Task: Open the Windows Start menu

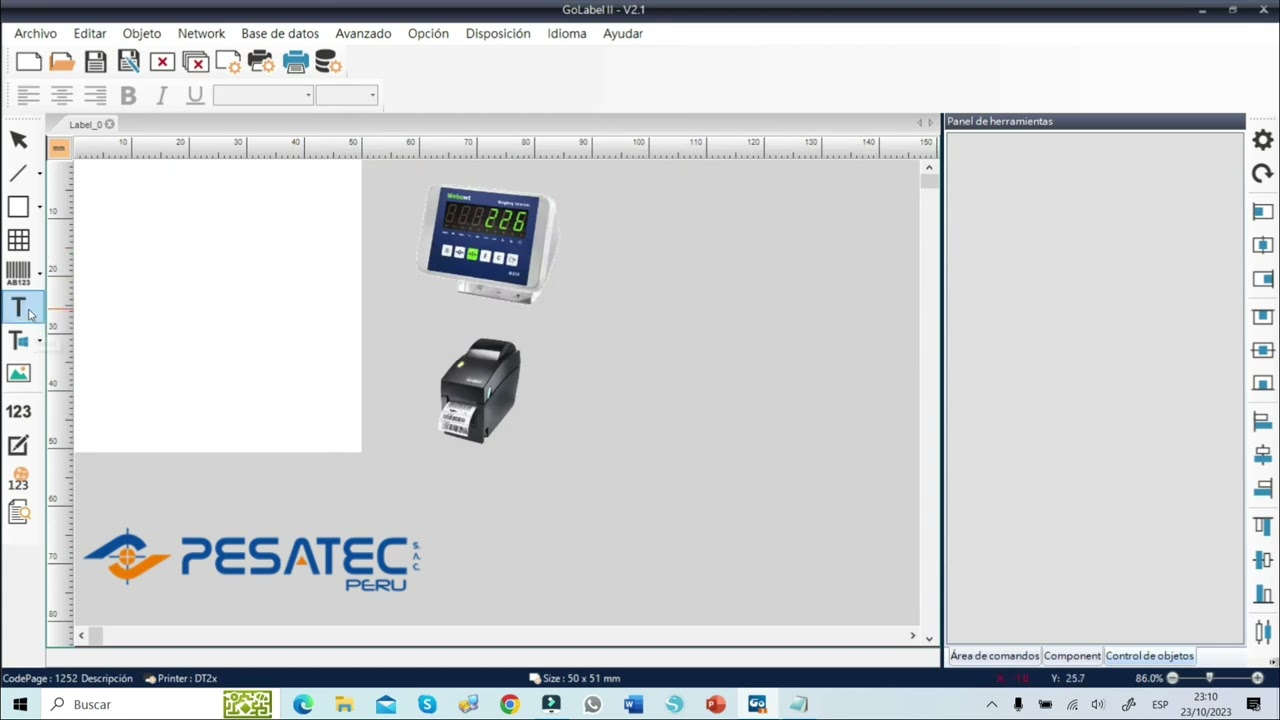Action: pos(20,704)
